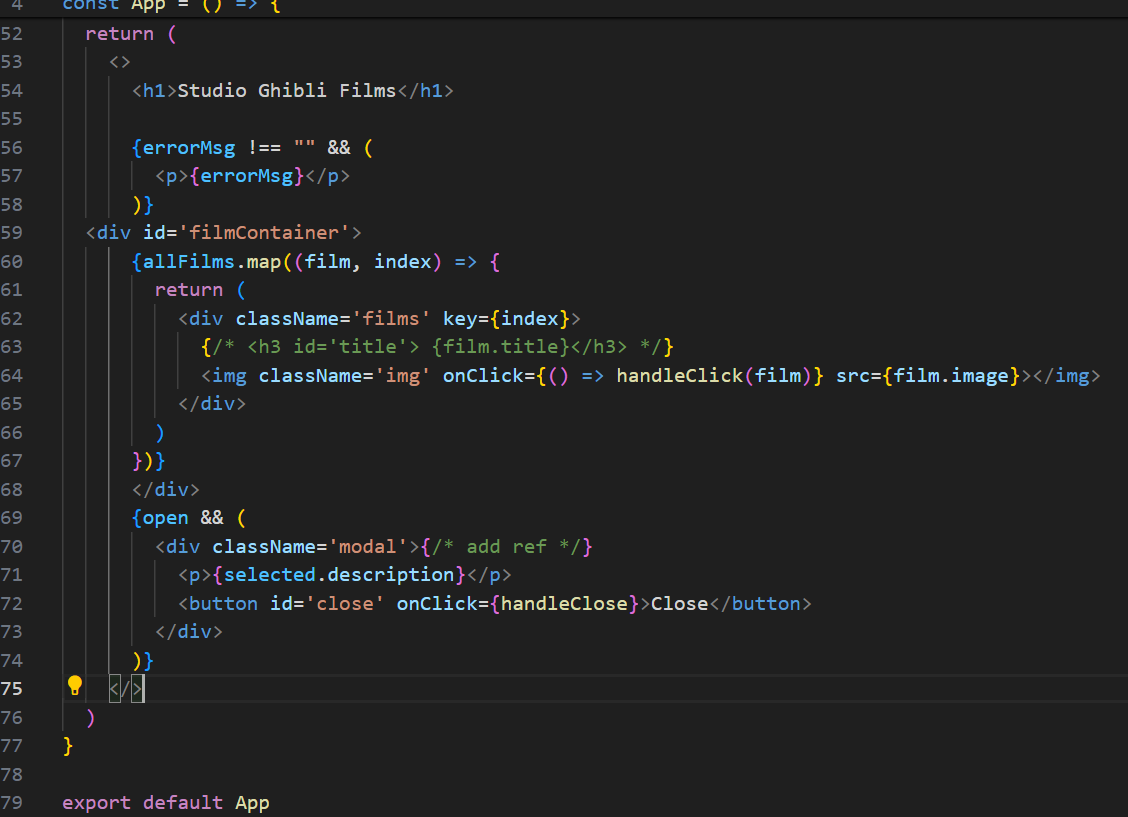The width and height of the screenshot is (1128, 817).
Task: Click the 'filmContainer' id string
Action: point(264,233)
